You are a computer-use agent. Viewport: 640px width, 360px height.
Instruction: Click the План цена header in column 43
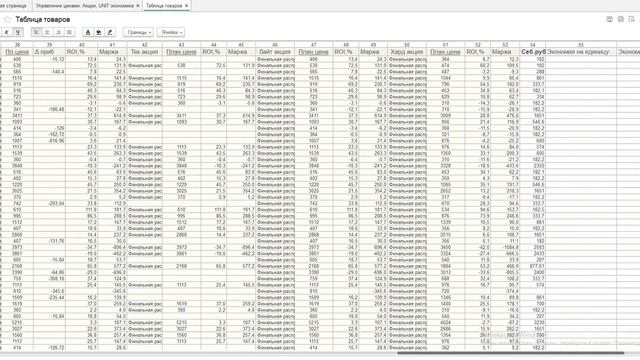181,52
